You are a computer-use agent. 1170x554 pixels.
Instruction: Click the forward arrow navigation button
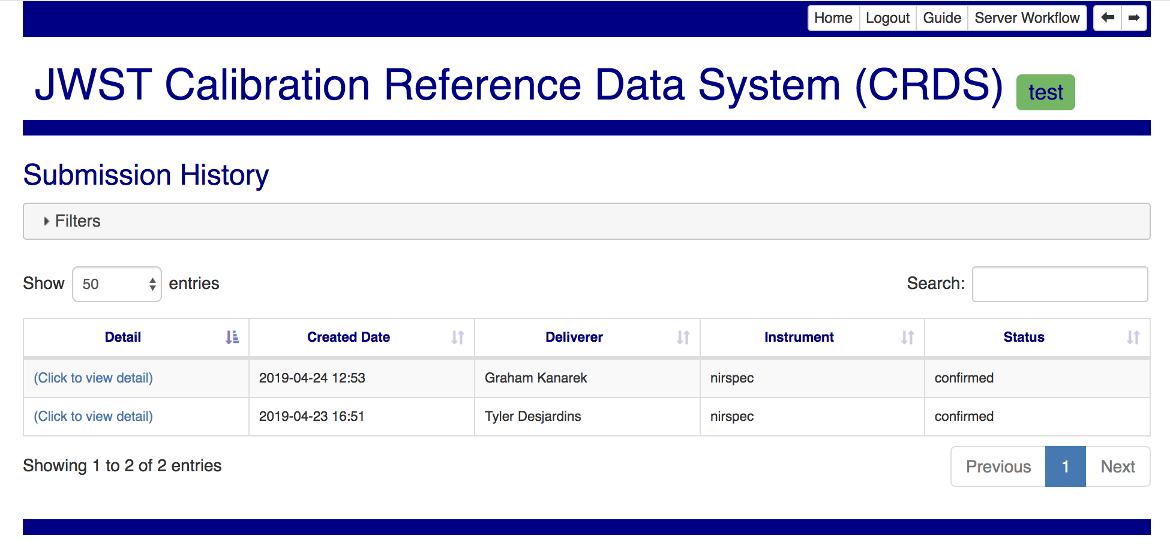pos(1133,18)
